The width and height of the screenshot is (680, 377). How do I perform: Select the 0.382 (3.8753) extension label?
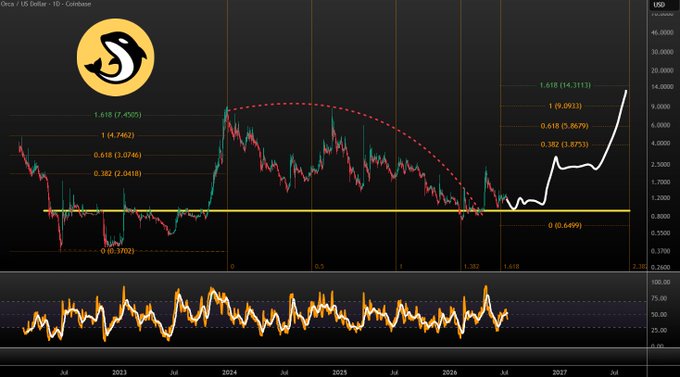tap(565, 144)
